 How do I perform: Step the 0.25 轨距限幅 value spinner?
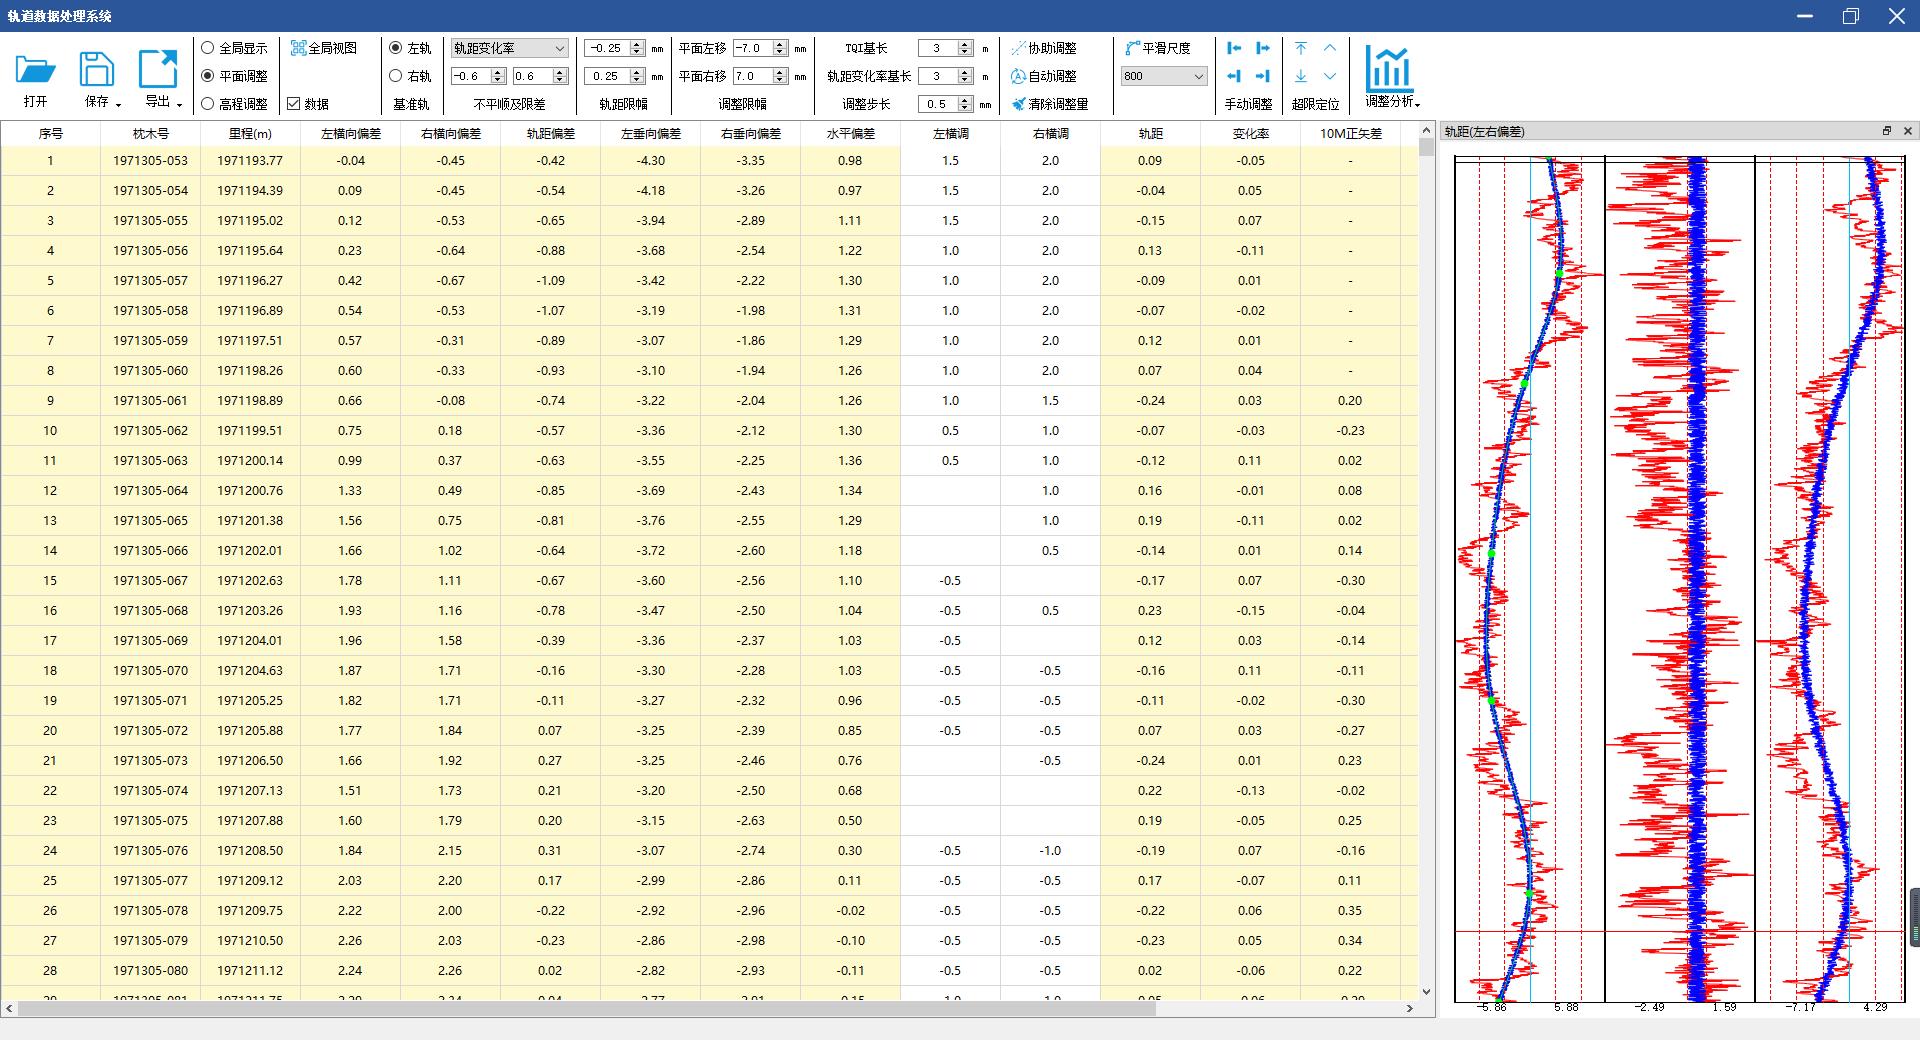(637, 76)
